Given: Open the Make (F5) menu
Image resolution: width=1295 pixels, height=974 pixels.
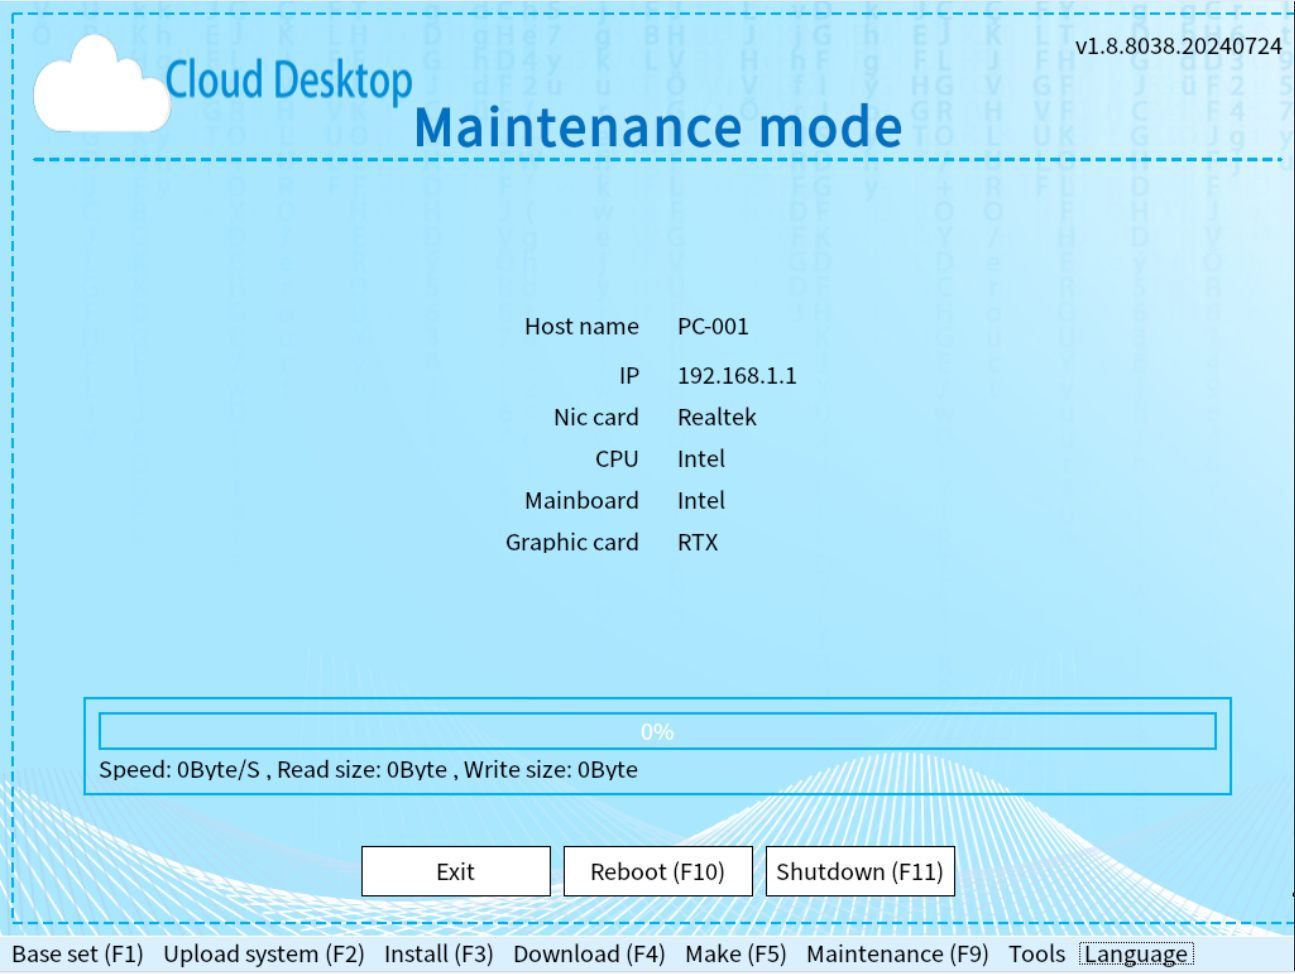Looking at the screenshot, I should tap(736, 954).
